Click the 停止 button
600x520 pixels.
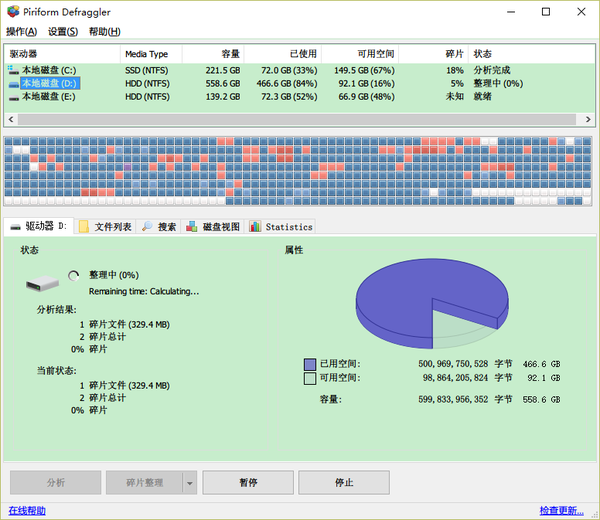coord(344,483)
